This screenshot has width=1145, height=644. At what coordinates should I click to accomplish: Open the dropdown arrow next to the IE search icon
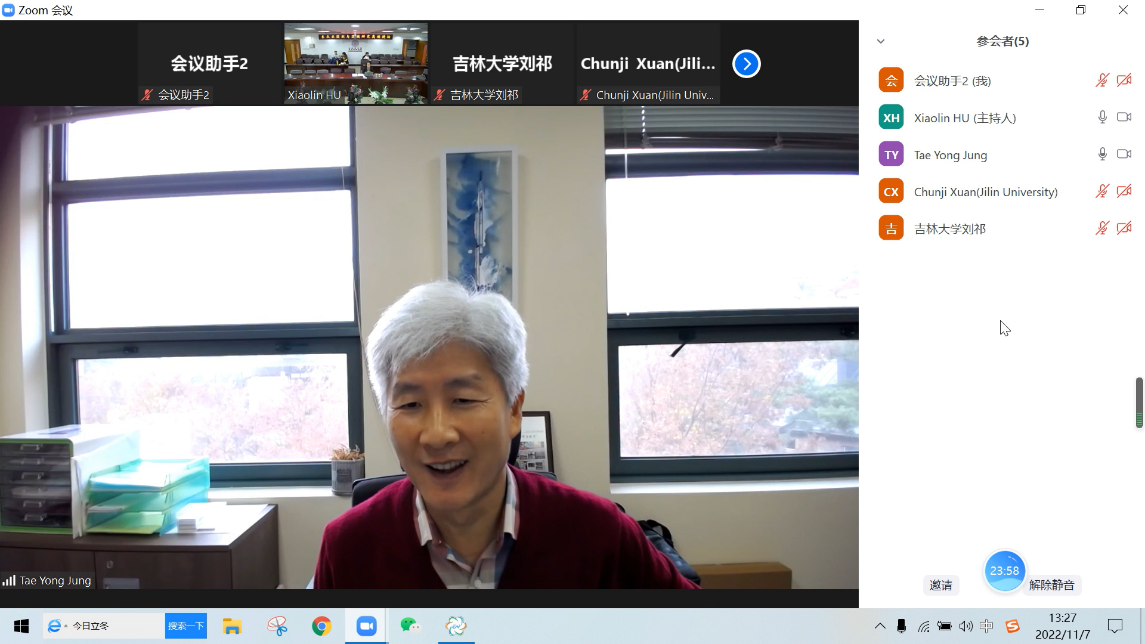pos(67,627)
